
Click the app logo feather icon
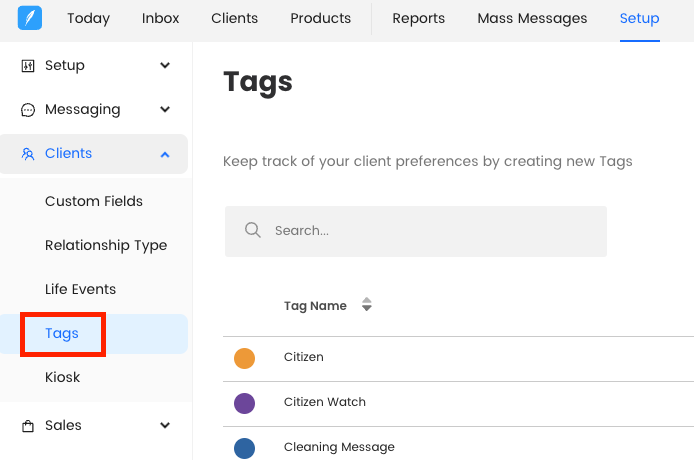[30, 19]
